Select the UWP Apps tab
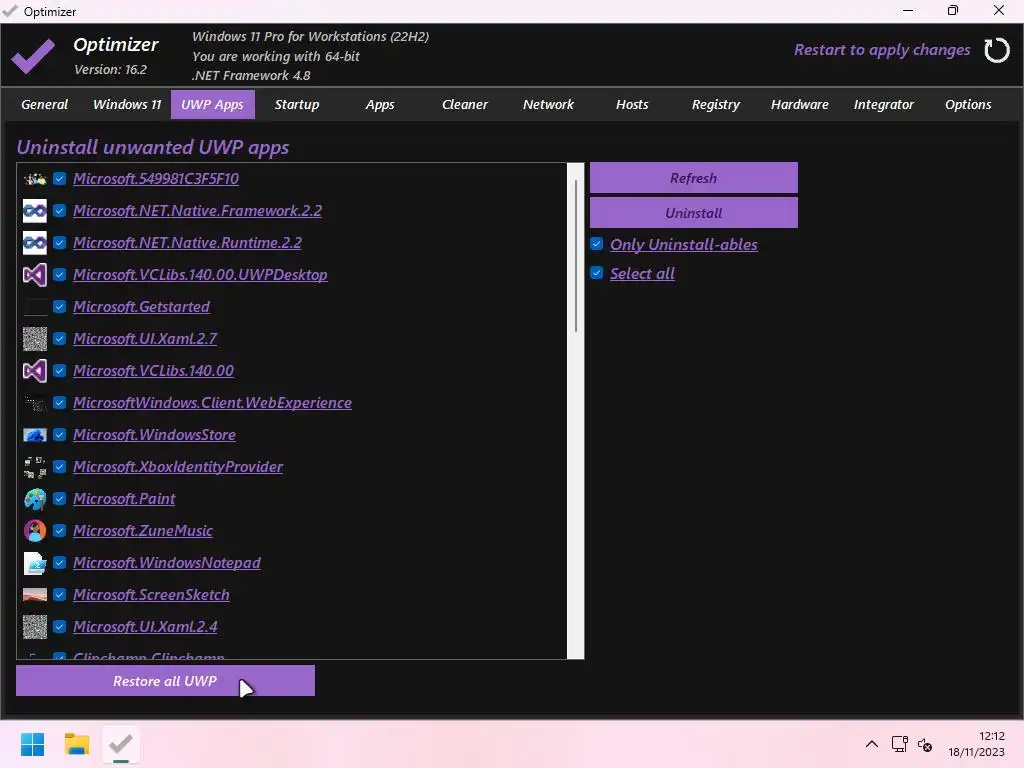The width and height of the screenshot is (1024, 768). [x=212, y=104]
